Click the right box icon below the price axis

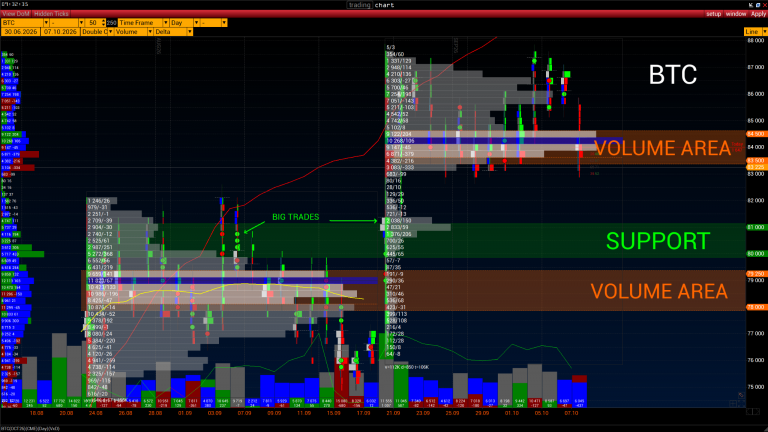point(756,411)
